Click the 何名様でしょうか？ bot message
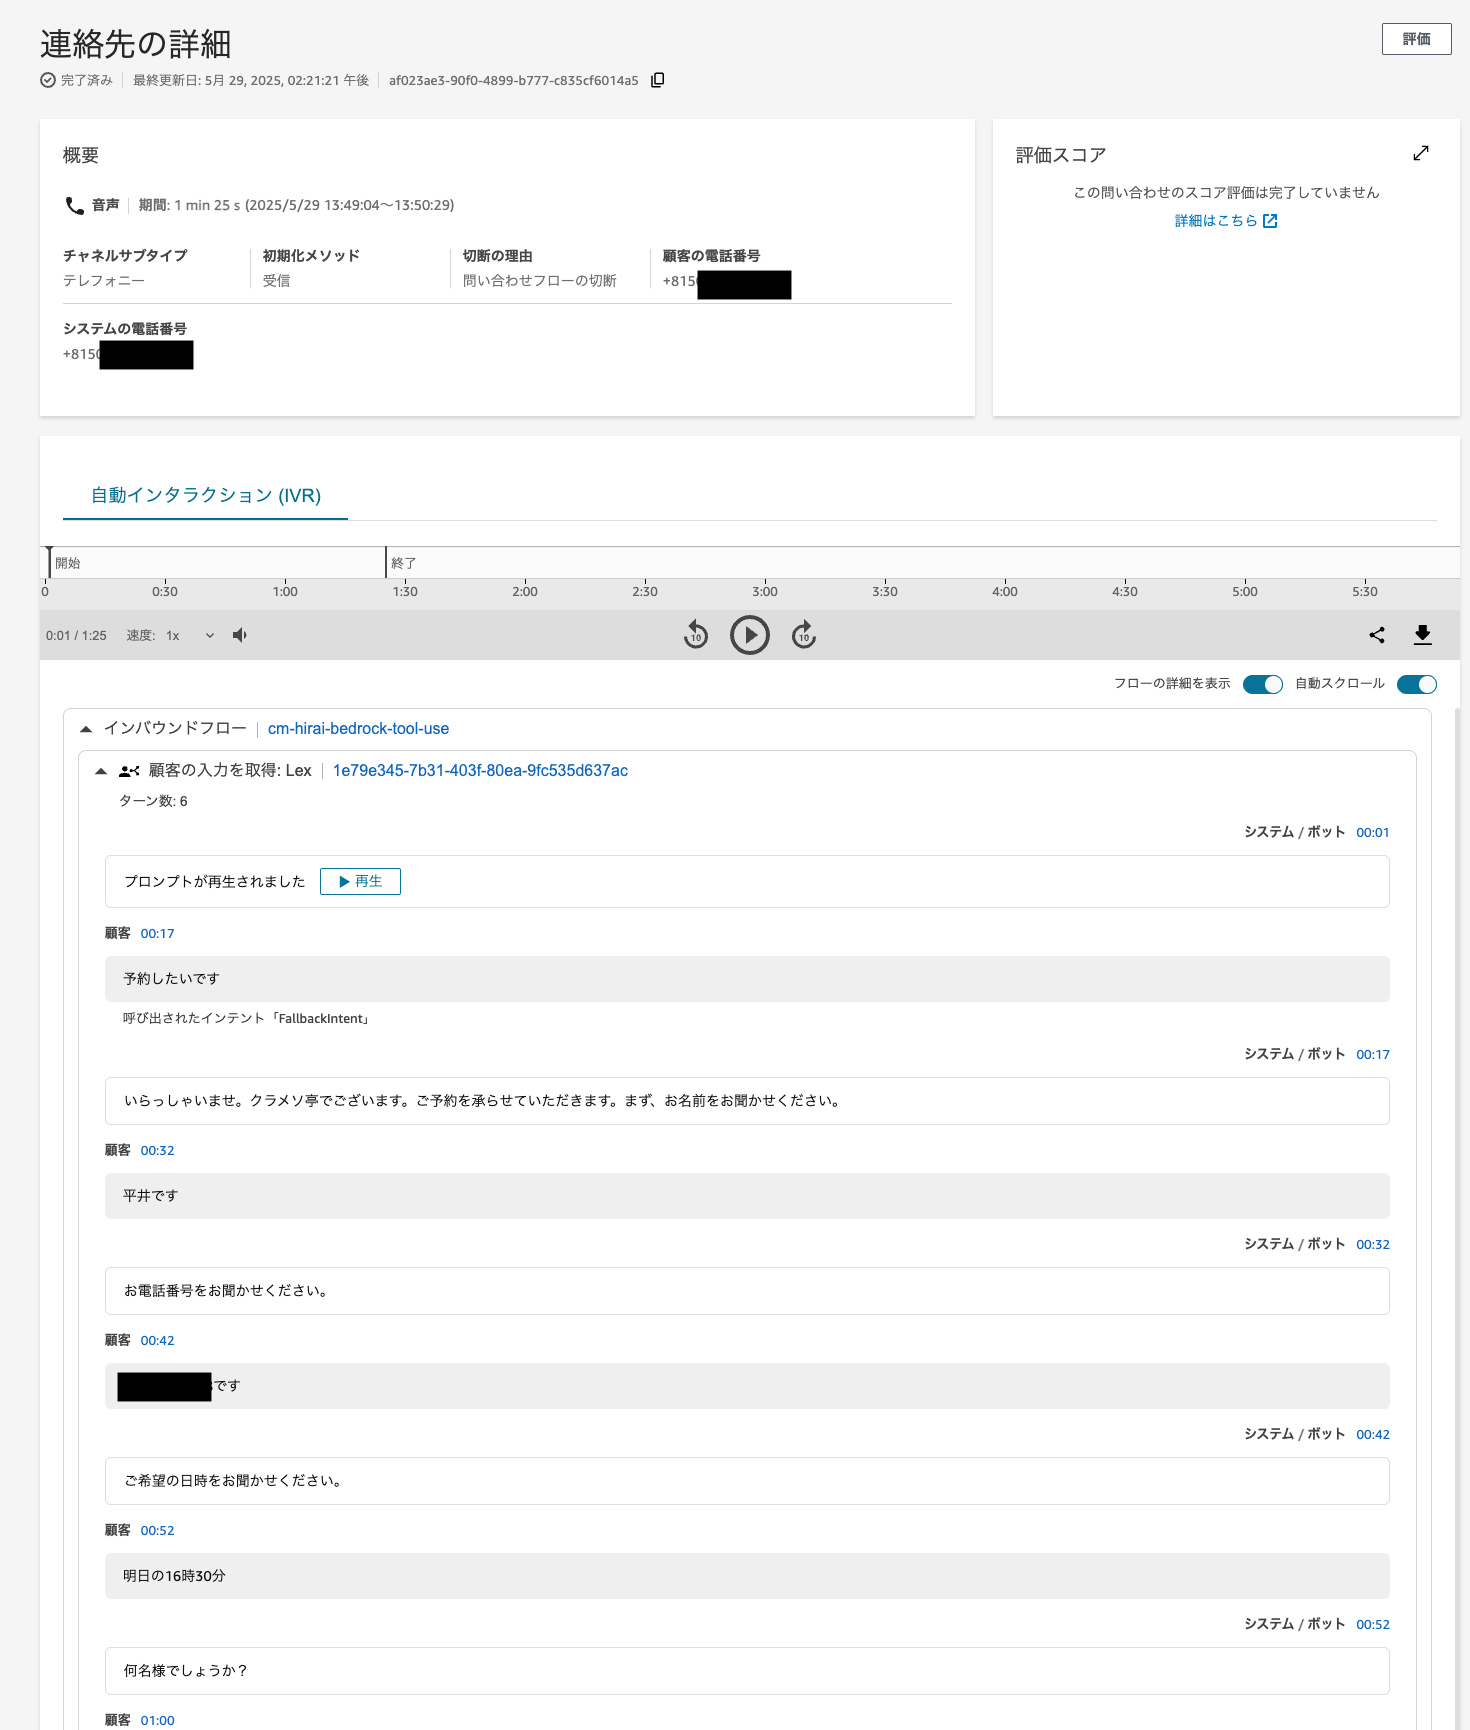This screenshot has width=1470, height=1730. tap(747, 1671)
